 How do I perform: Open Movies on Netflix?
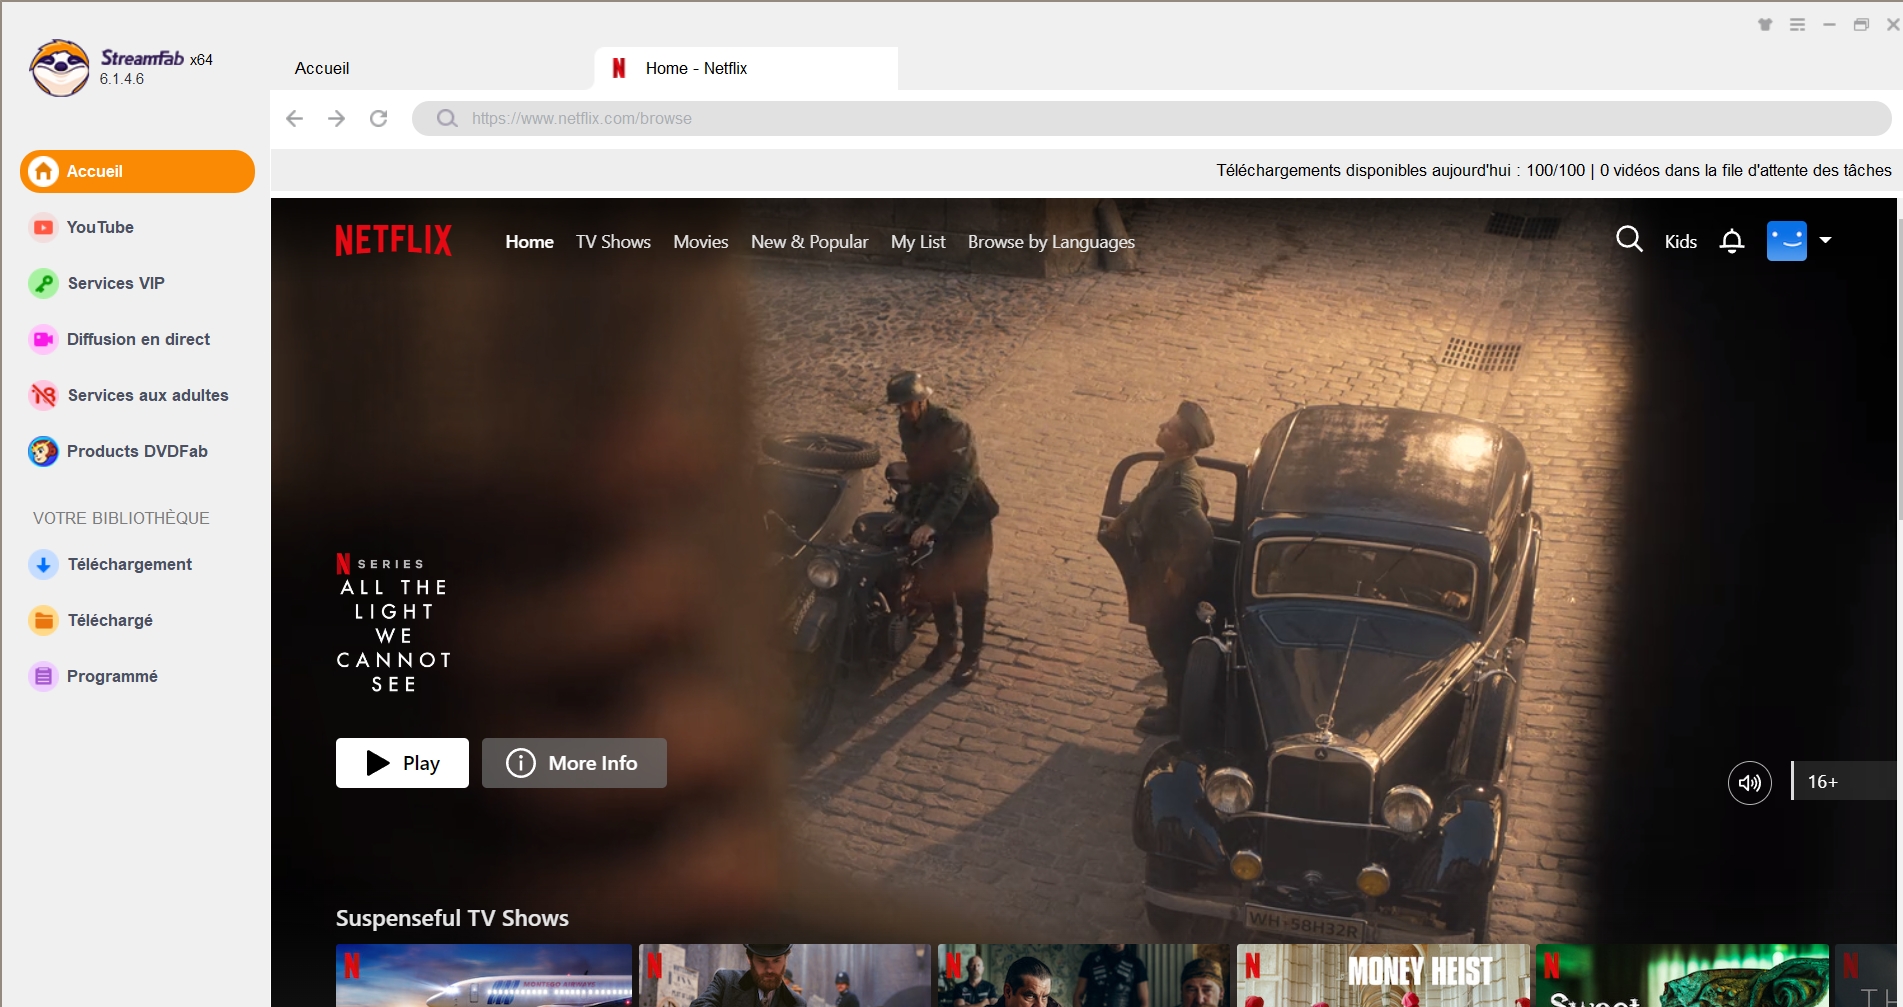(x=700, y=242)
